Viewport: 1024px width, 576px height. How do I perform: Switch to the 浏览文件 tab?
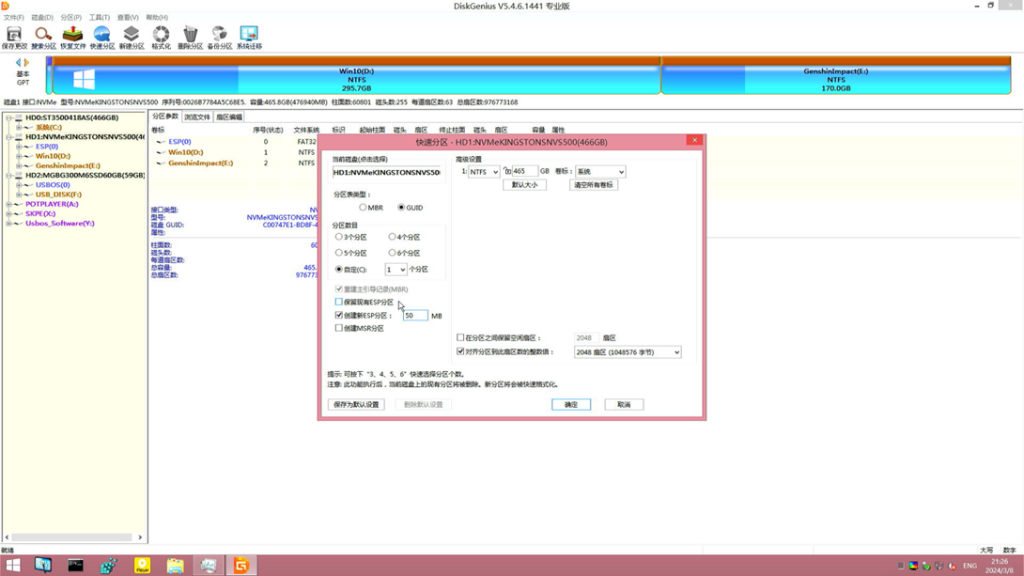coord(196,117)
